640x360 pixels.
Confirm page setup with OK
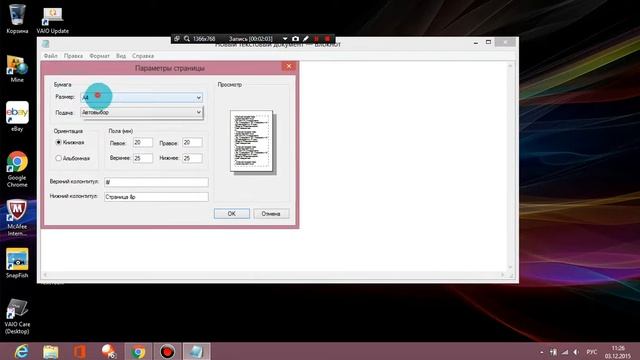point(231,213)
